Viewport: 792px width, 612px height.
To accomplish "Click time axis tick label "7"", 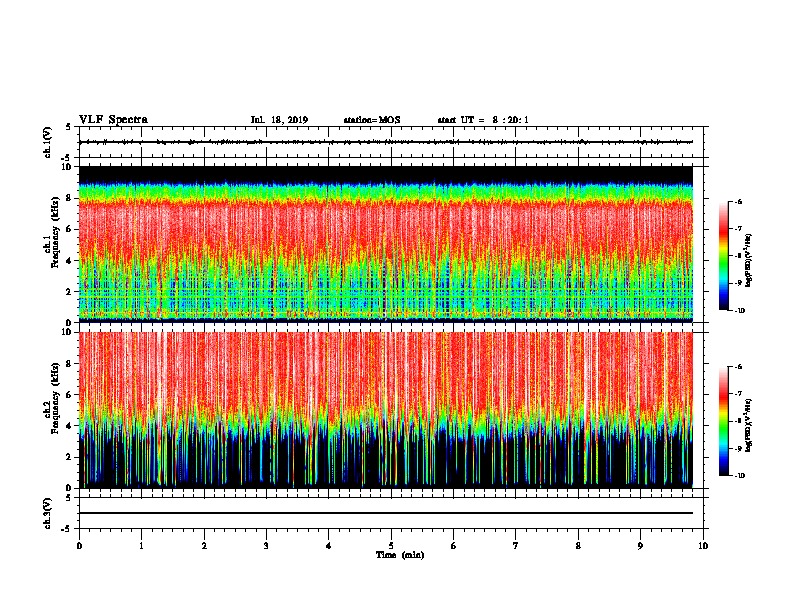I will 516,546.
